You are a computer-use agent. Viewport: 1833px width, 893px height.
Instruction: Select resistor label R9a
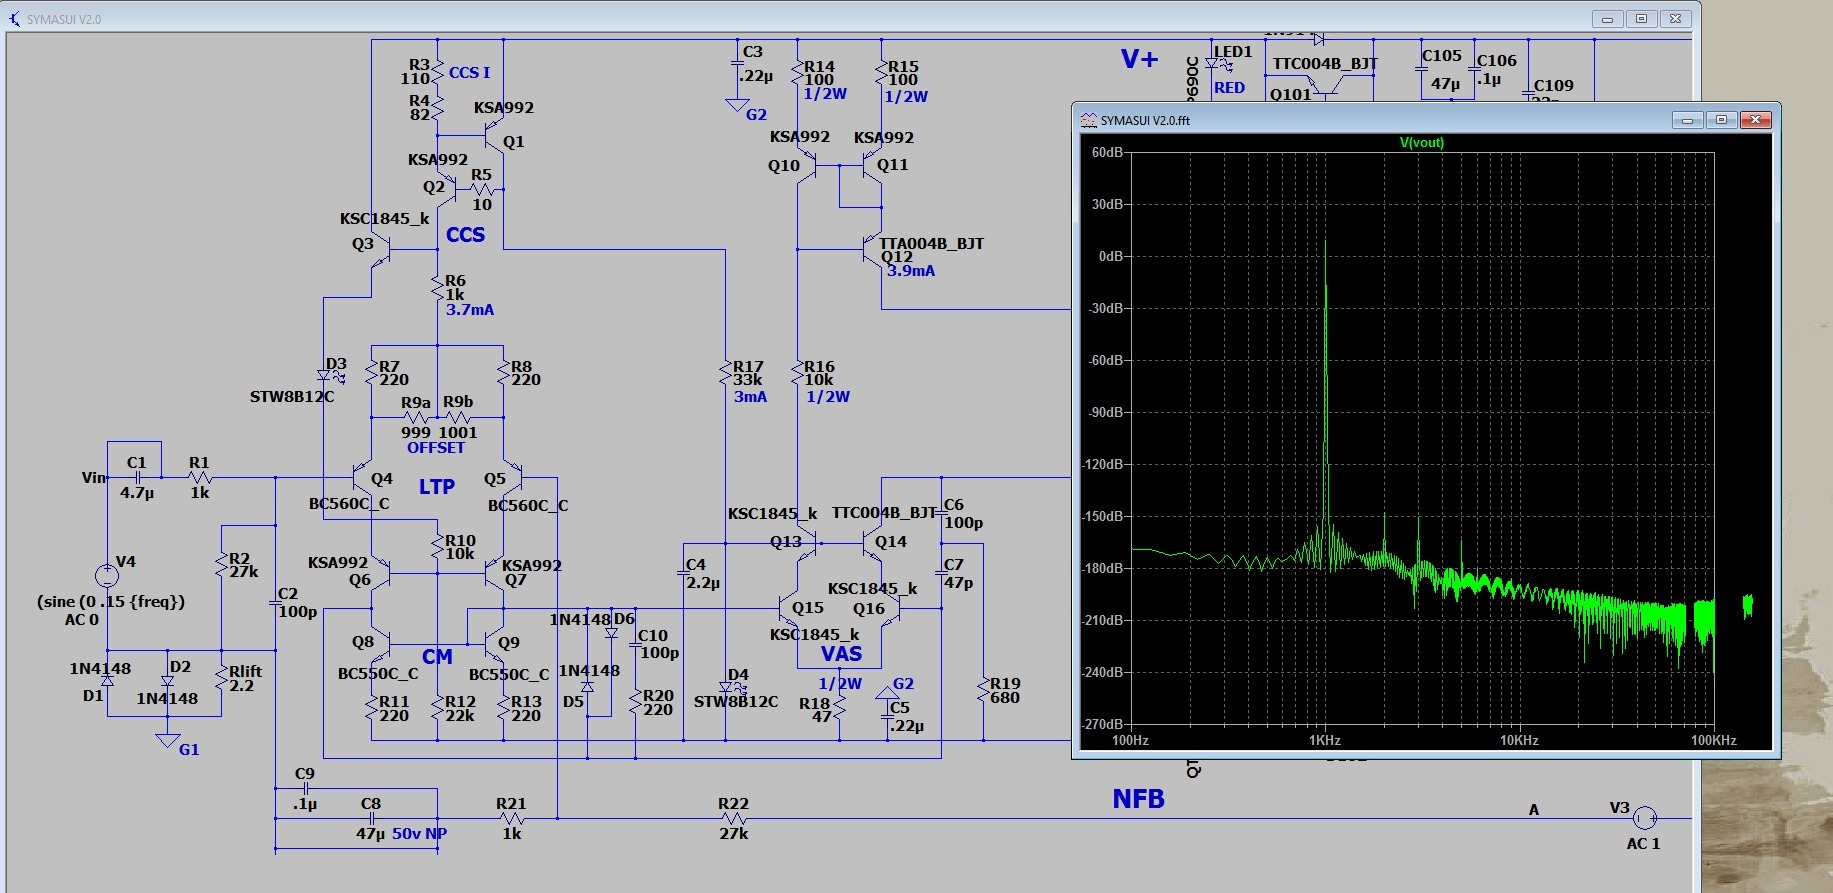[x=416, y=403]
